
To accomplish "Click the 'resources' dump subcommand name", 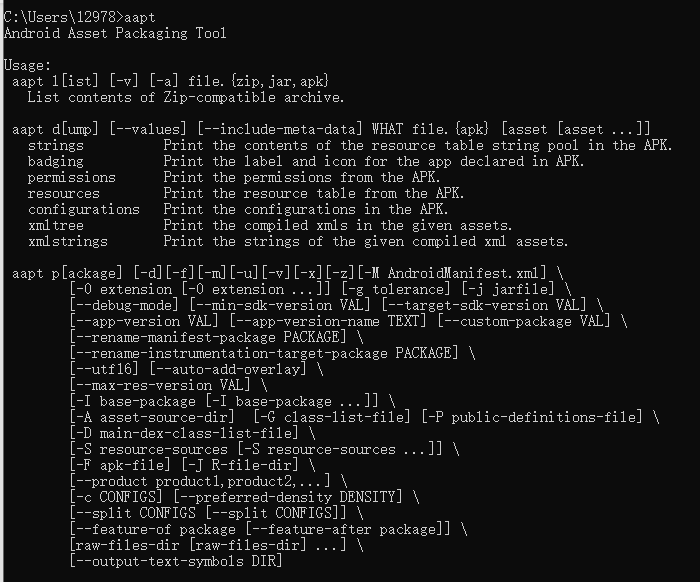I will click(64, 193).
